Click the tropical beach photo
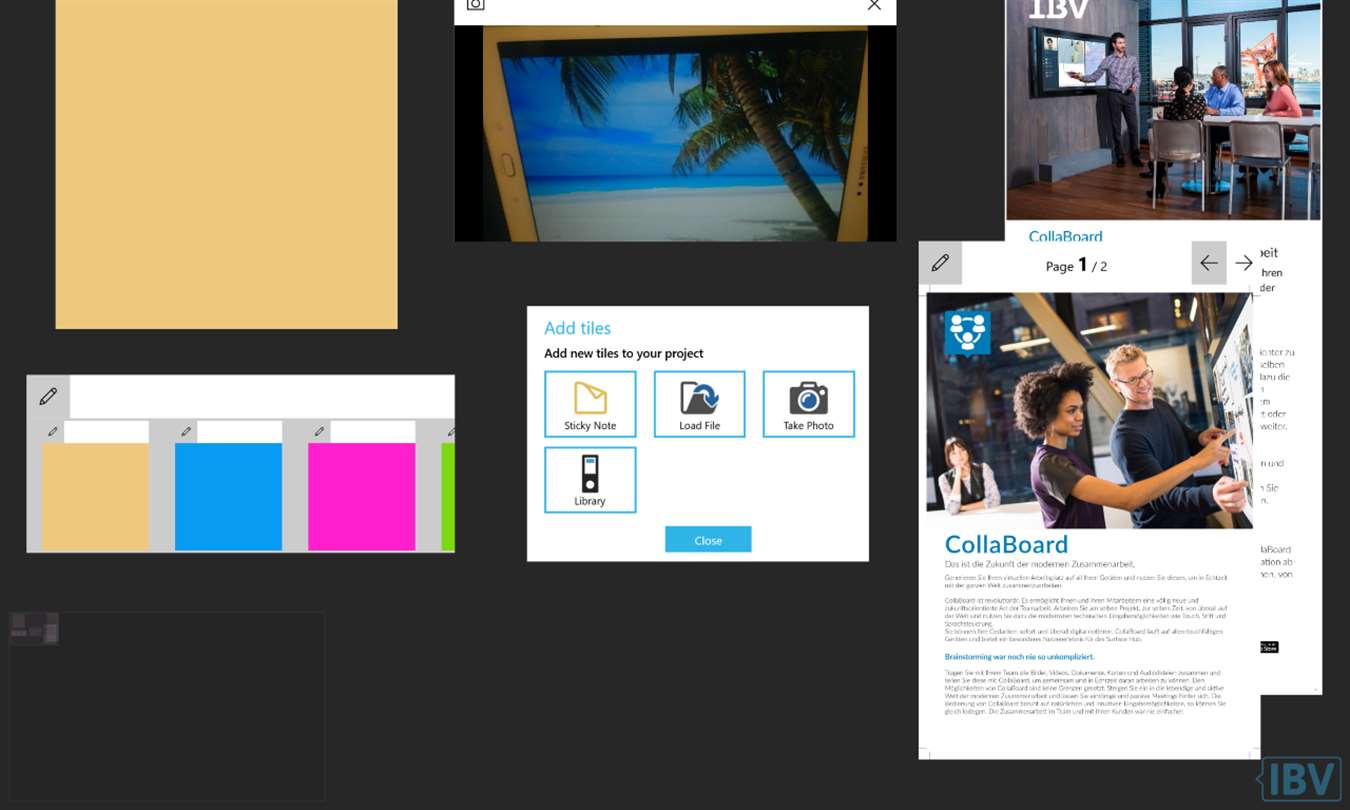The height and width of the screenshot is (810, 1350). click(x=675, y=133)
